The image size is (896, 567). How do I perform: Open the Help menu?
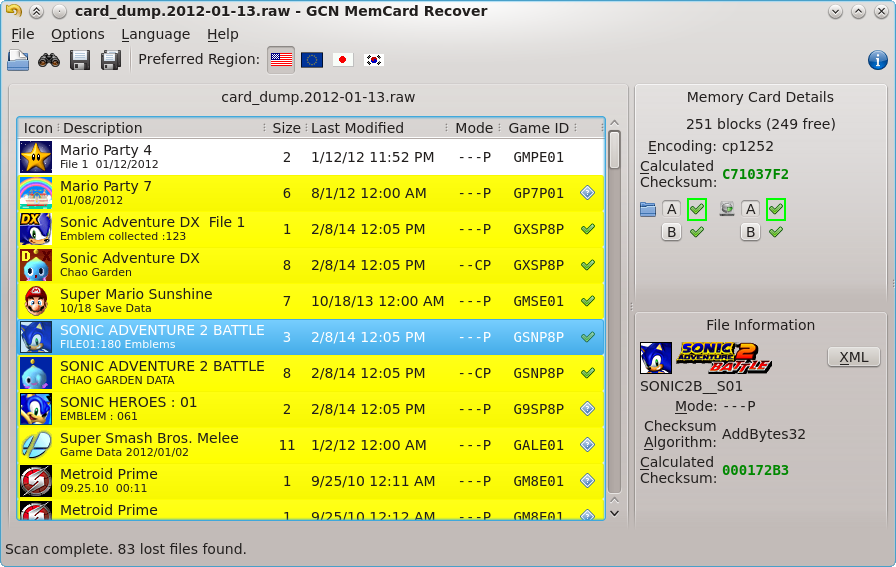[222, 34]
